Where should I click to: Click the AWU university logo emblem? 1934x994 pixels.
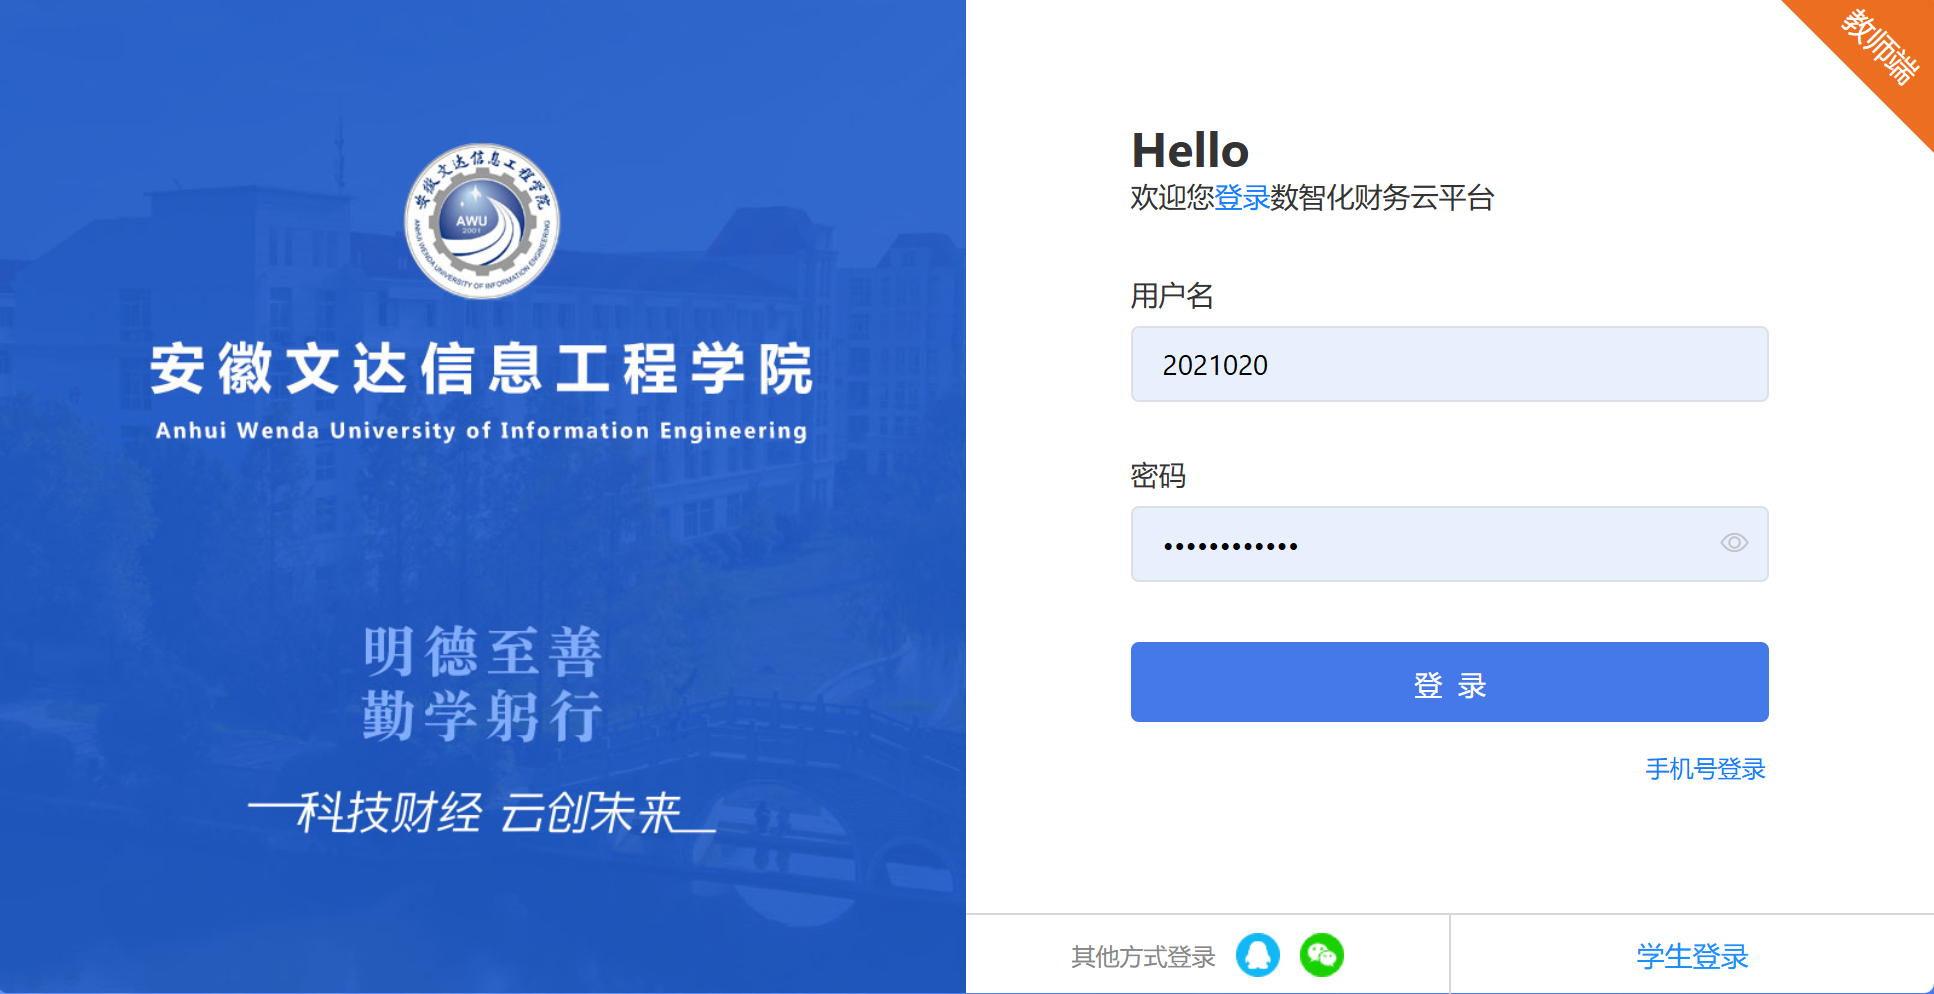[x=482, y=221]
